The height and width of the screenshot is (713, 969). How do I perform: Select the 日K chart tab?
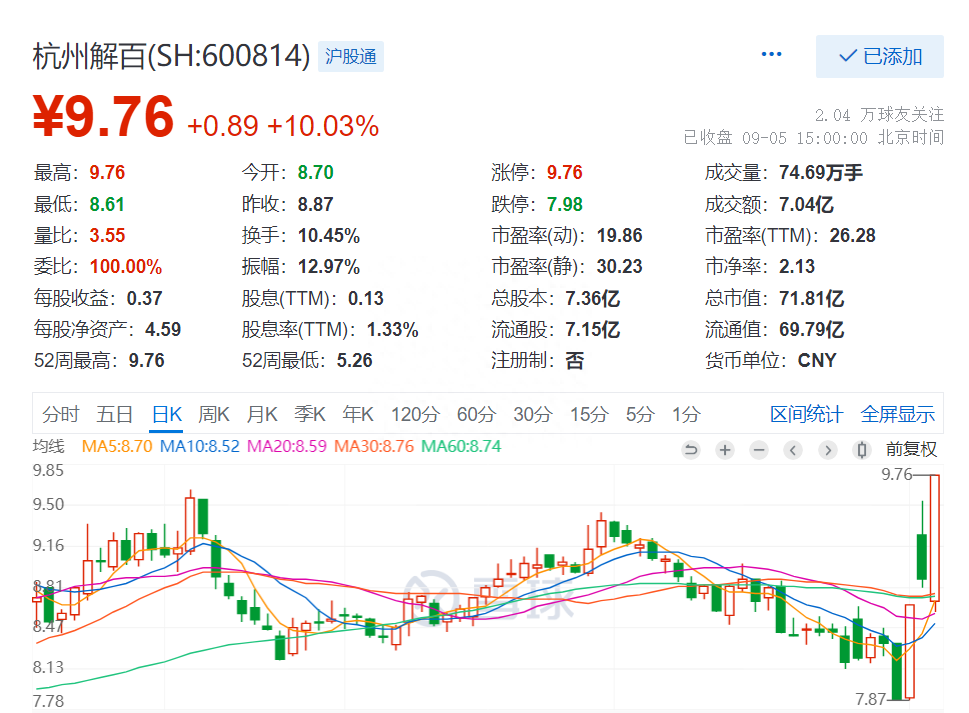(x=167, y=414)
